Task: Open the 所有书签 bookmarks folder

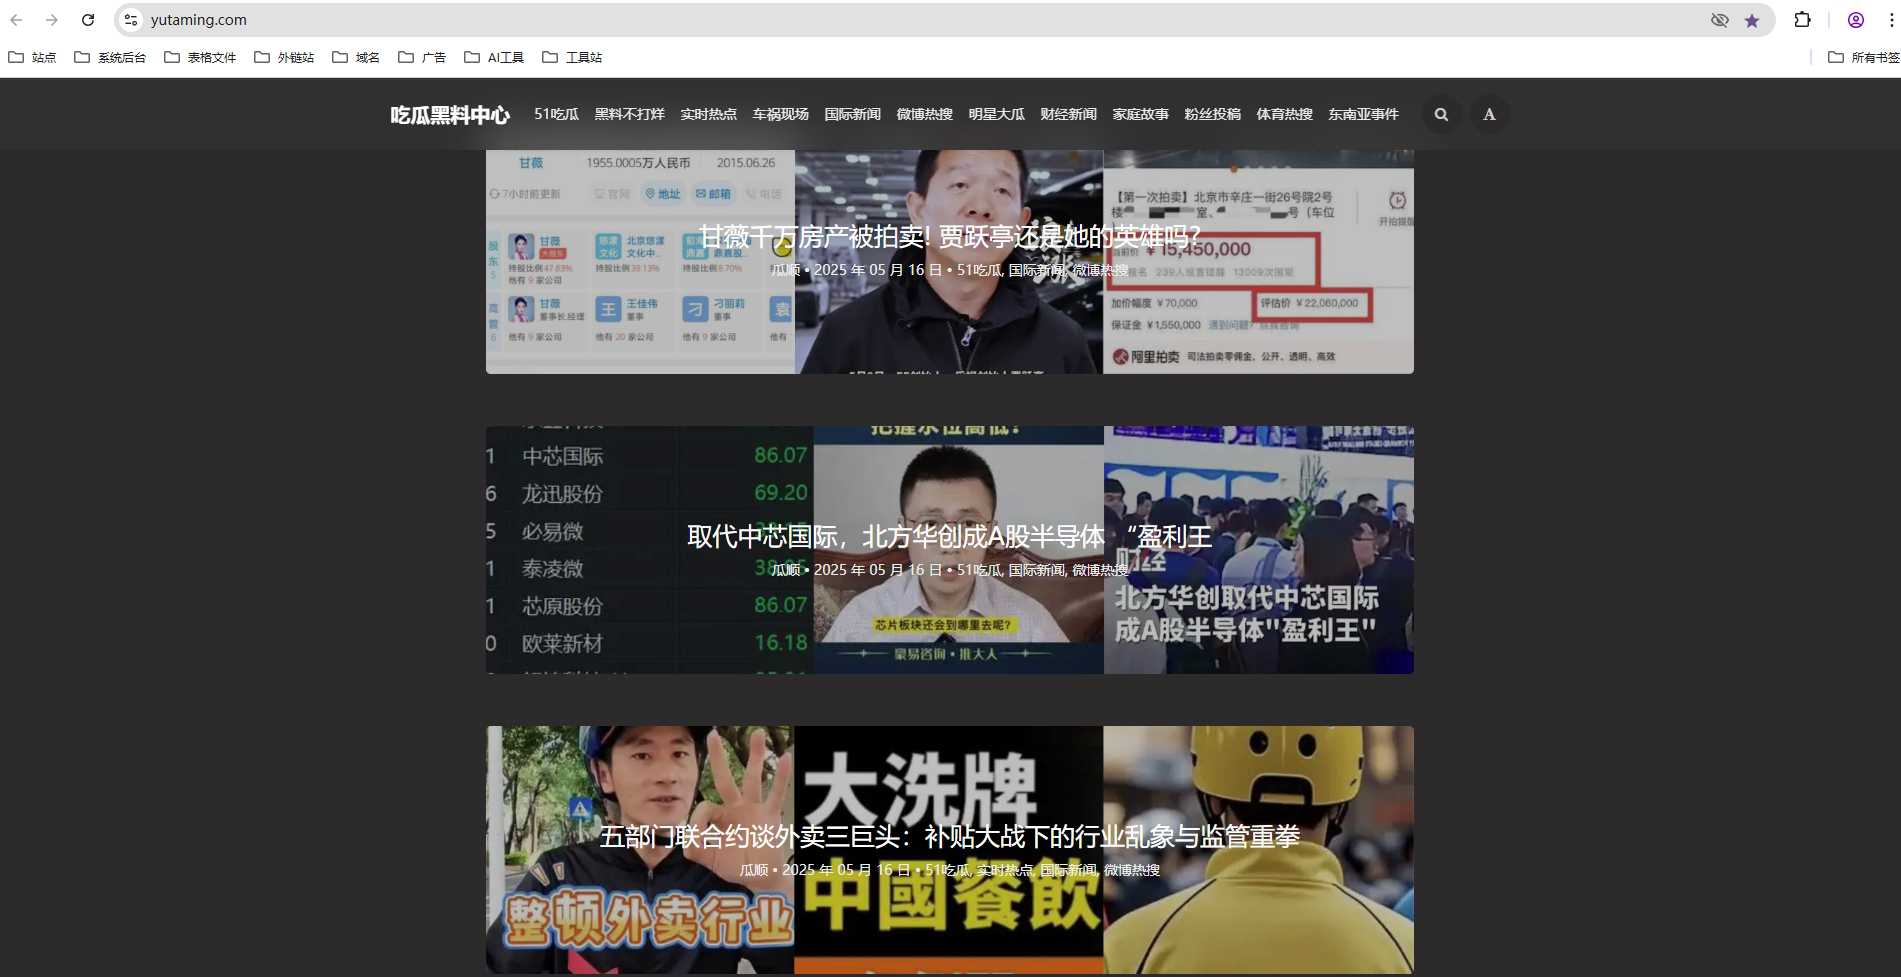Action: tap(1863, 57)
